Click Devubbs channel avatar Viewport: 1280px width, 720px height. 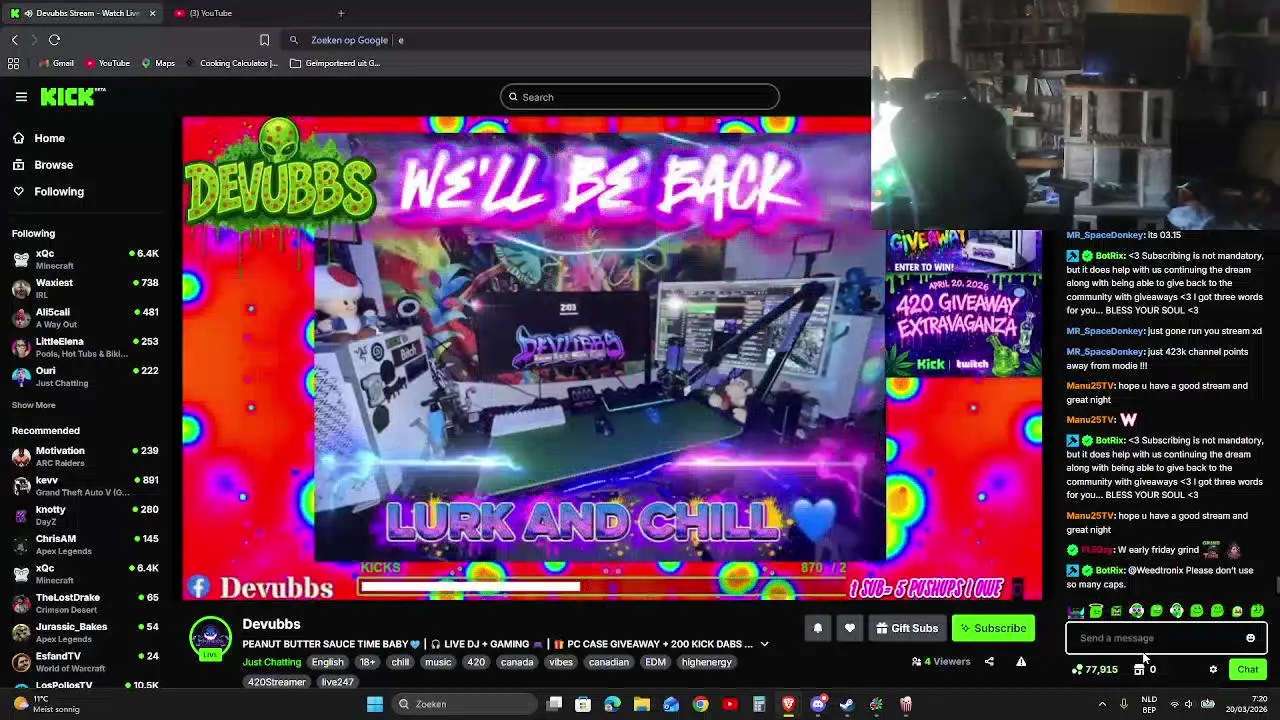[x=210, y=638]
